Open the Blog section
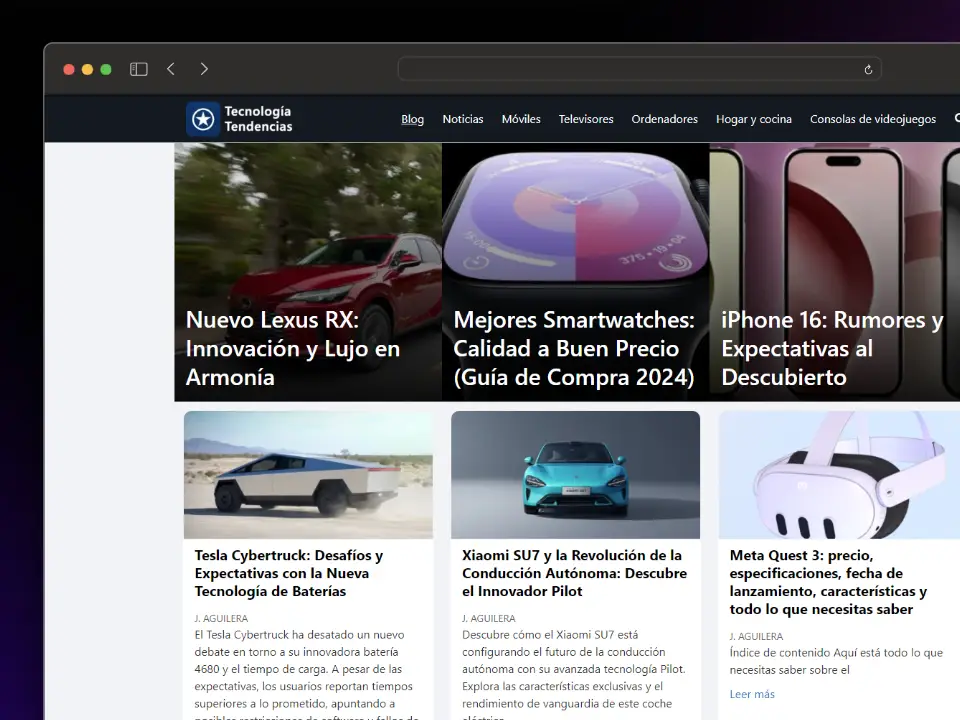The image size is (960, 720). [412, 118]
